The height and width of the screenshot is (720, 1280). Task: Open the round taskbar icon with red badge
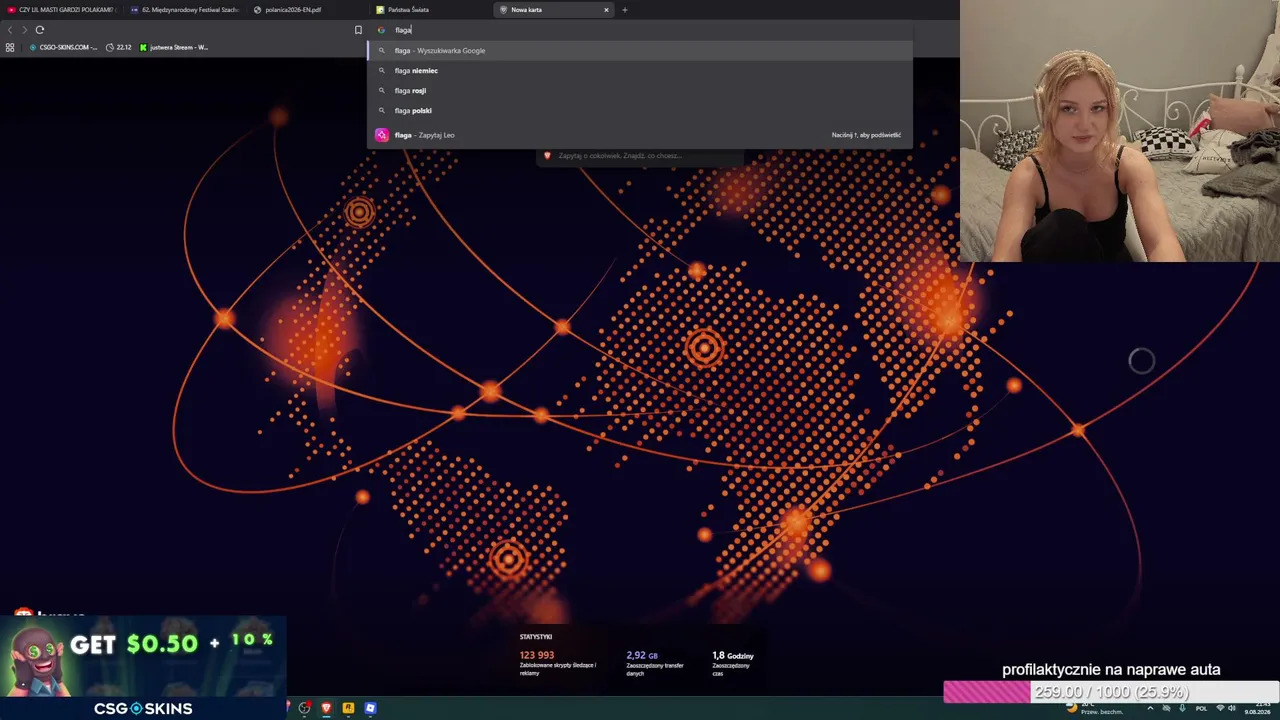[304, 708]
